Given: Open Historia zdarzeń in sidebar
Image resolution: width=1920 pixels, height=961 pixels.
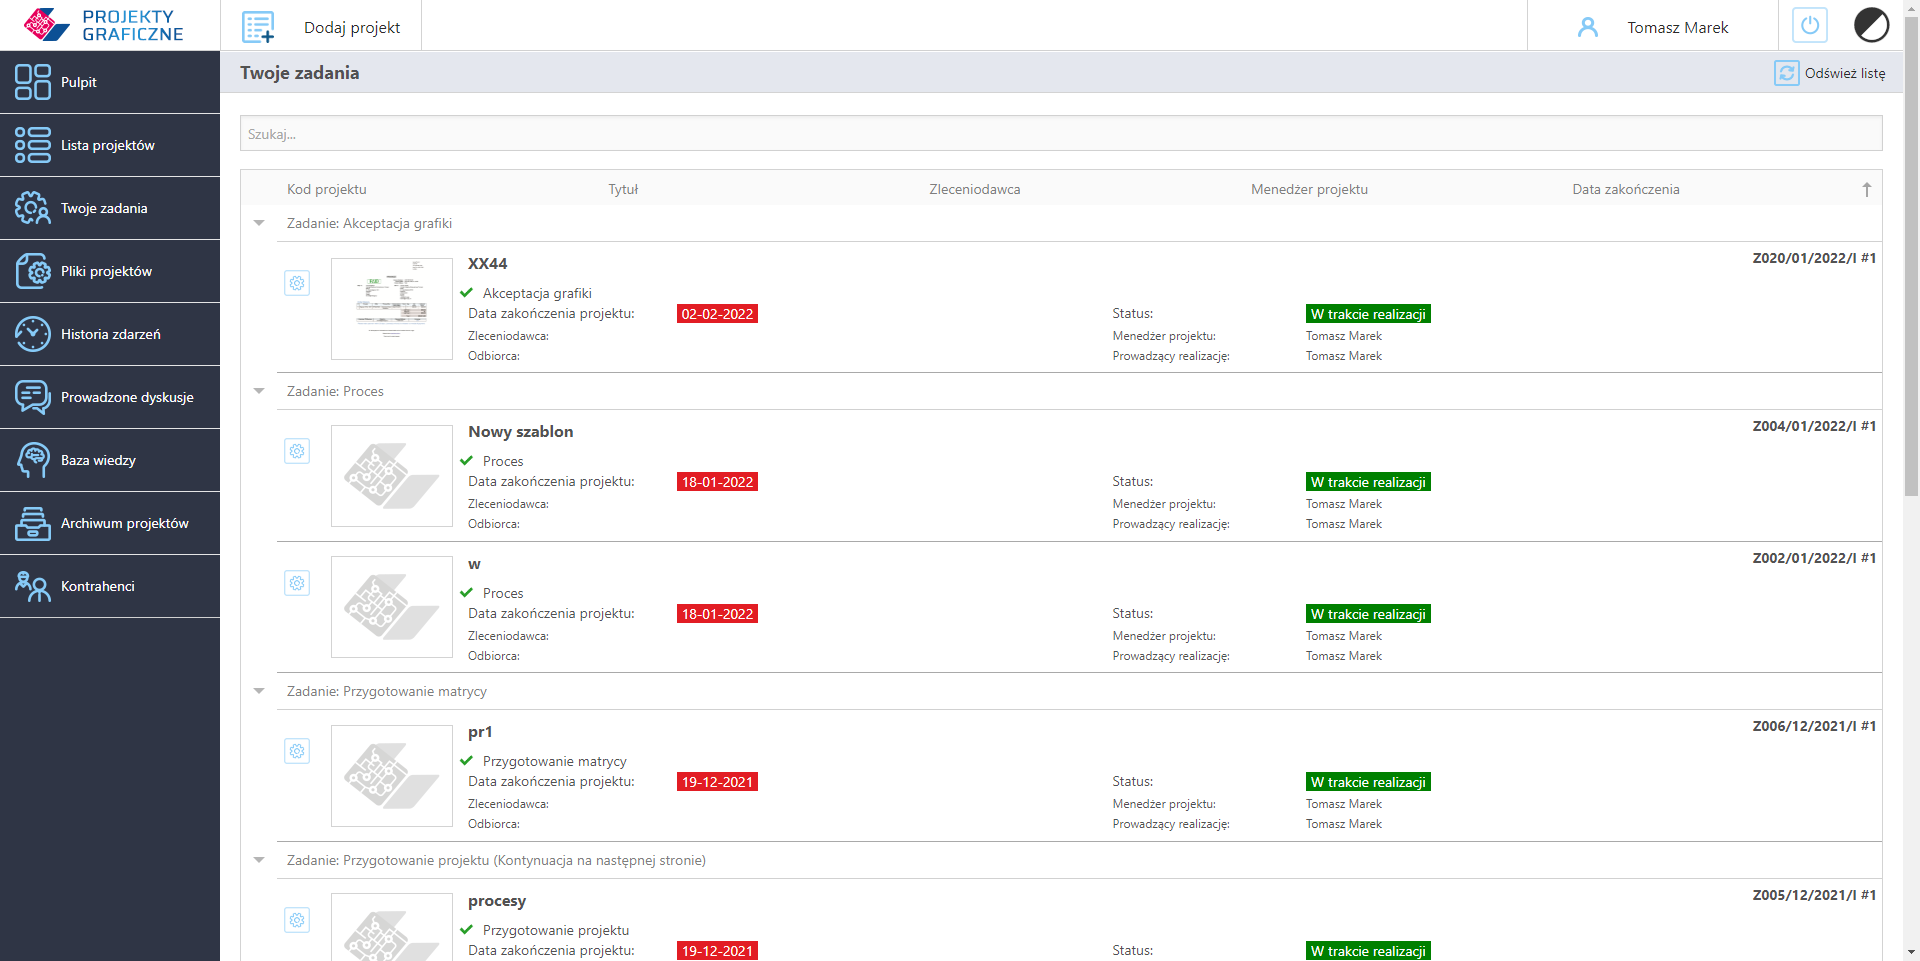Looking at the screenshot, I should click(110, 334).
